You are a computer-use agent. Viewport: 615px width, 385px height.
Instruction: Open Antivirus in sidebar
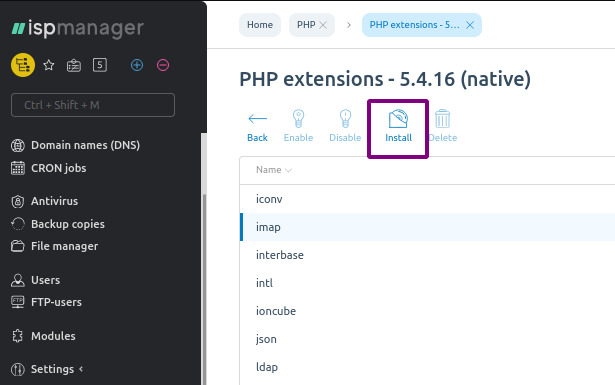pyautogui.click(x=54, y=201)
